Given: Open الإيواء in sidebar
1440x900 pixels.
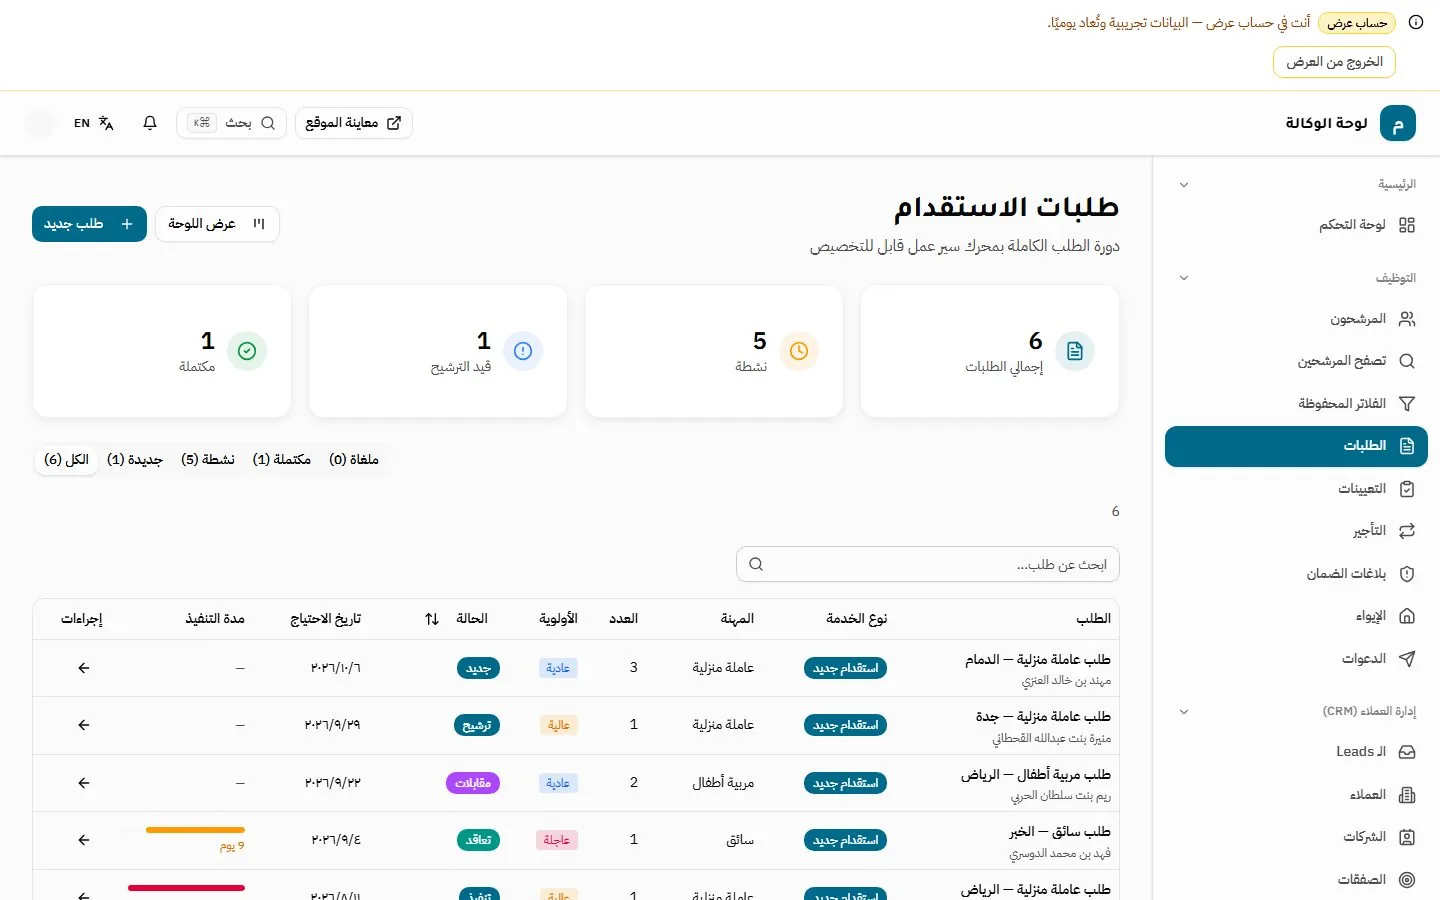Looking at the screenshot, I should pos(1296,616).
